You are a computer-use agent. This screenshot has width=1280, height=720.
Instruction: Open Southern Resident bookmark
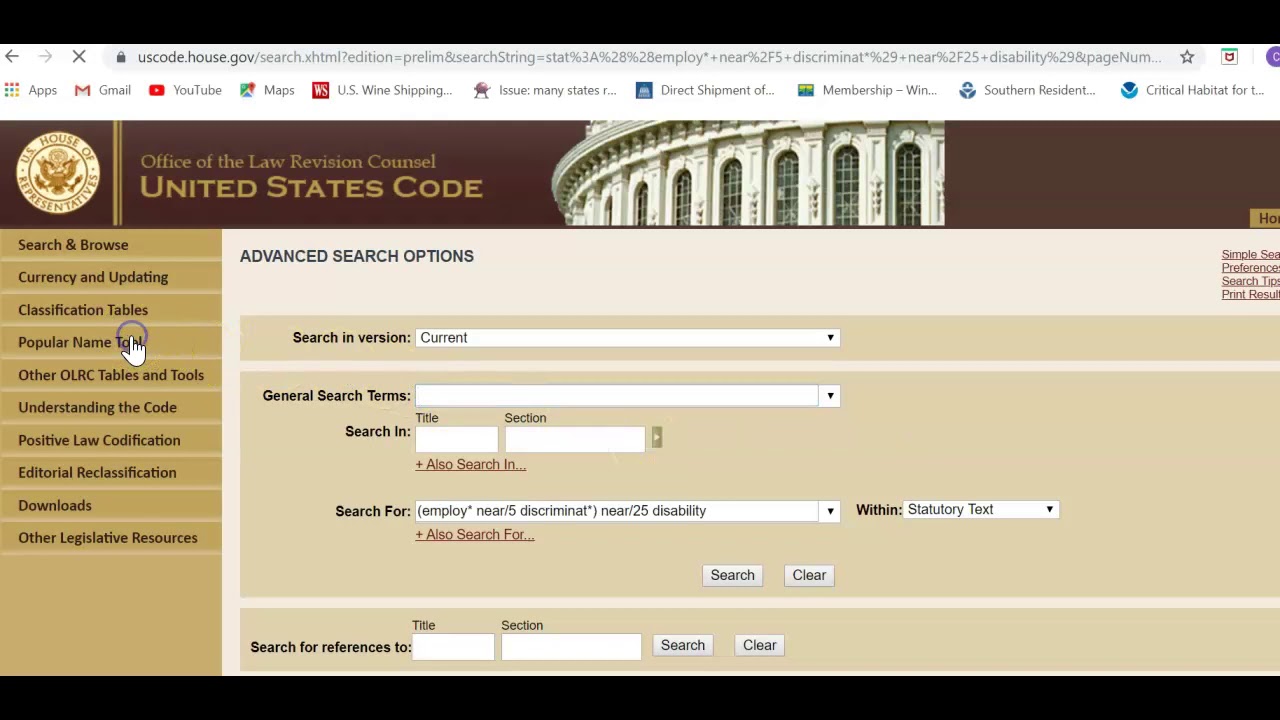(x=1027, y=90)
